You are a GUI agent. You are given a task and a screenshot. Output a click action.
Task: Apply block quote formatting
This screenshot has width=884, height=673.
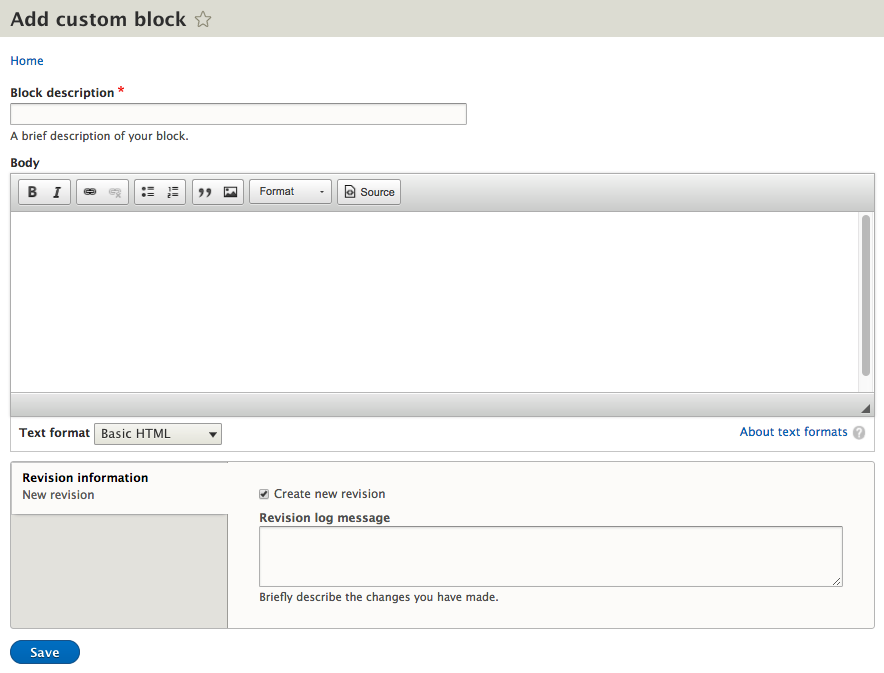[205, 192]
